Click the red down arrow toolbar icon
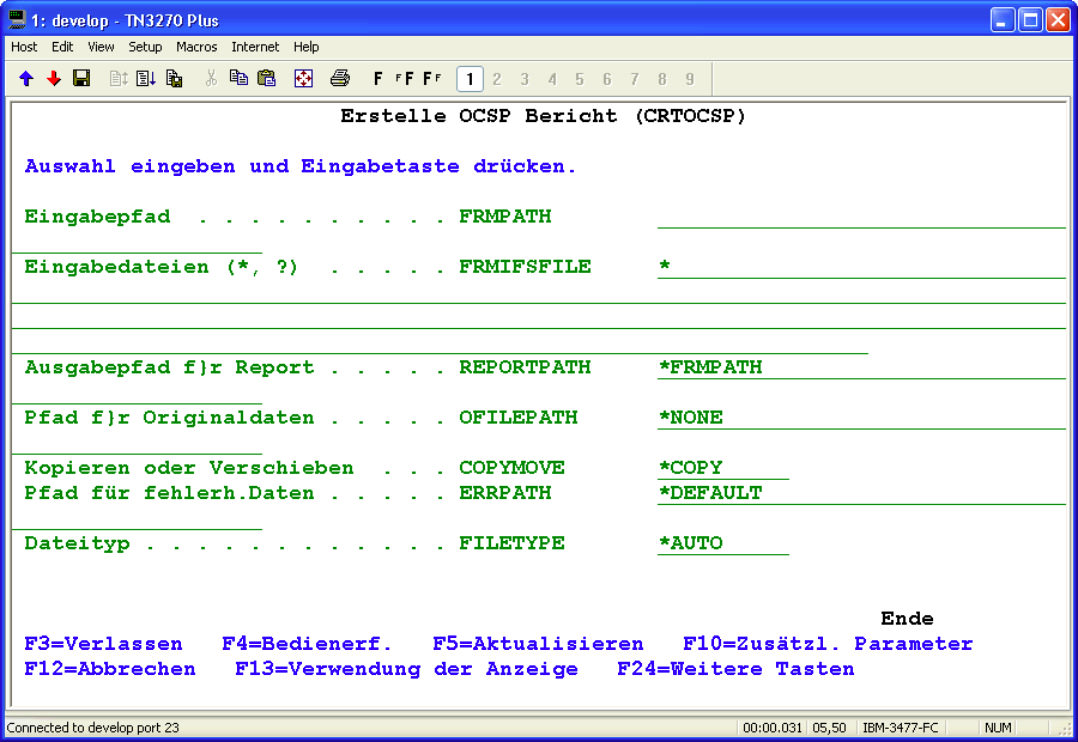Viewport: 1078px width, 742px height. tap(54, 79)
